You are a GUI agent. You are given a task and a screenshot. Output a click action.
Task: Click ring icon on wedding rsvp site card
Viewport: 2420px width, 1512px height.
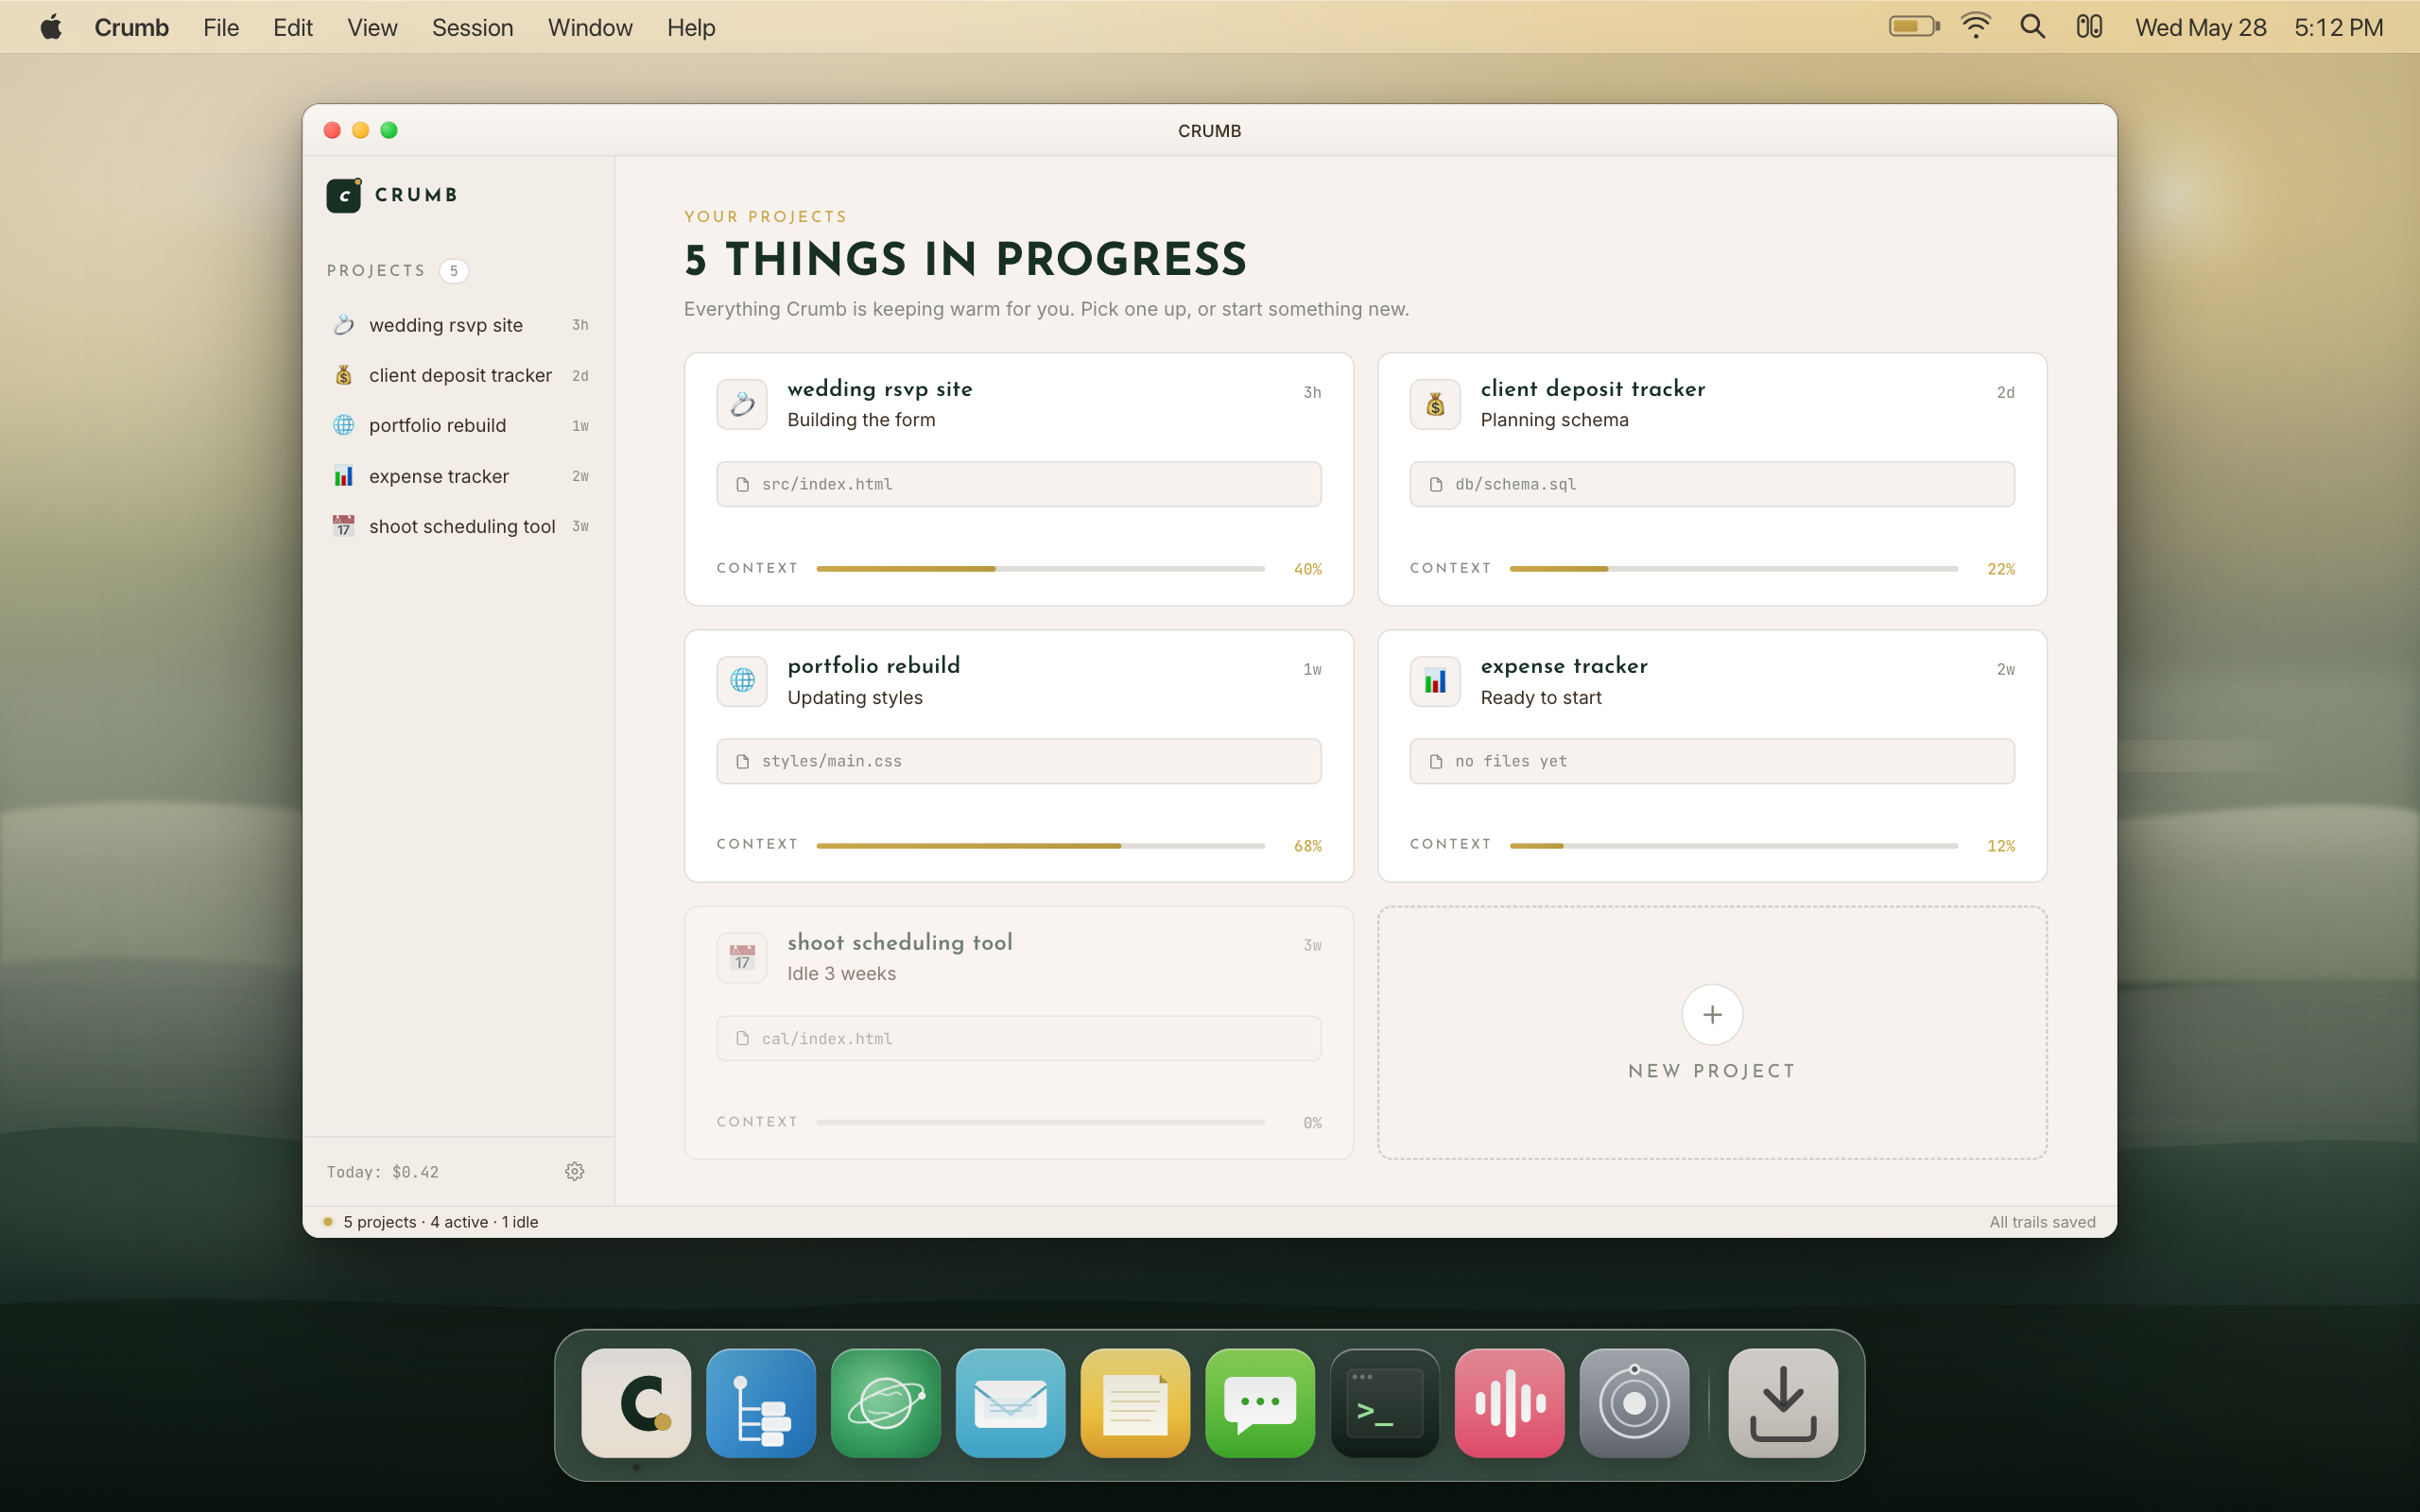coord(742,404)
